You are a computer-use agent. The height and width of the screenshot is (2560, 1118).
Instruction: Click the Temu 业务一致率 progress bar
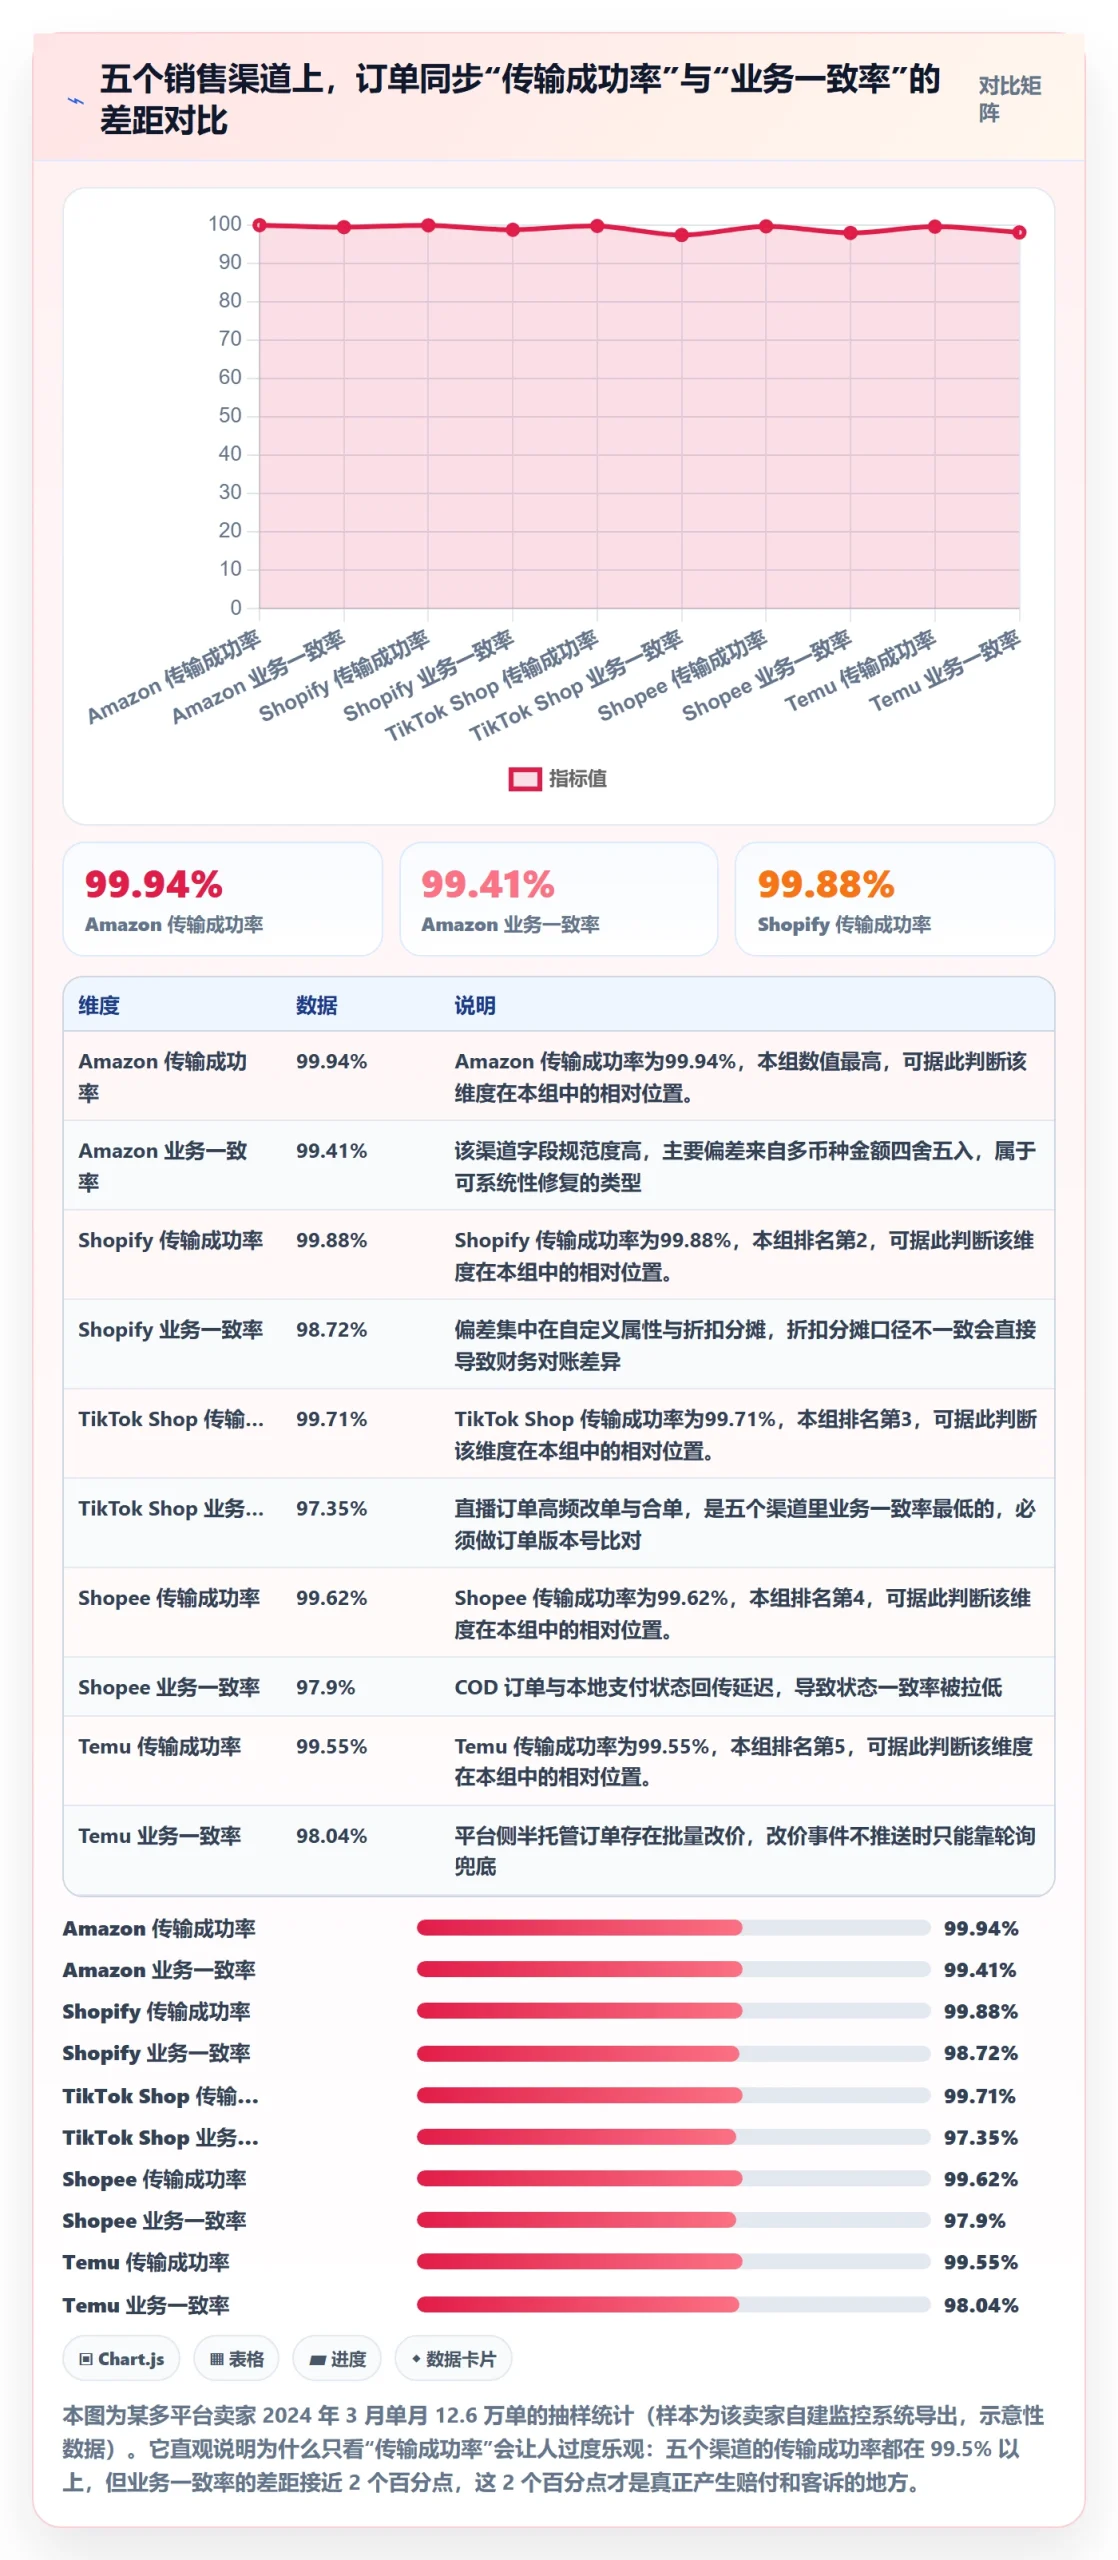pyautogui.click(x=674, y=2304)
